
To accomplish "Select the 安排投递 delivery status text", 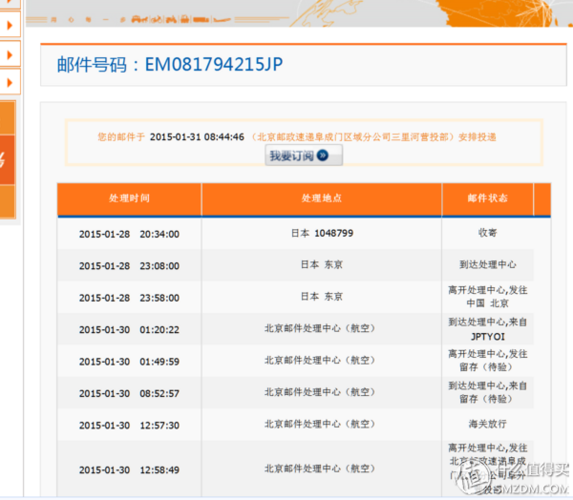I will tap(477, 137).
